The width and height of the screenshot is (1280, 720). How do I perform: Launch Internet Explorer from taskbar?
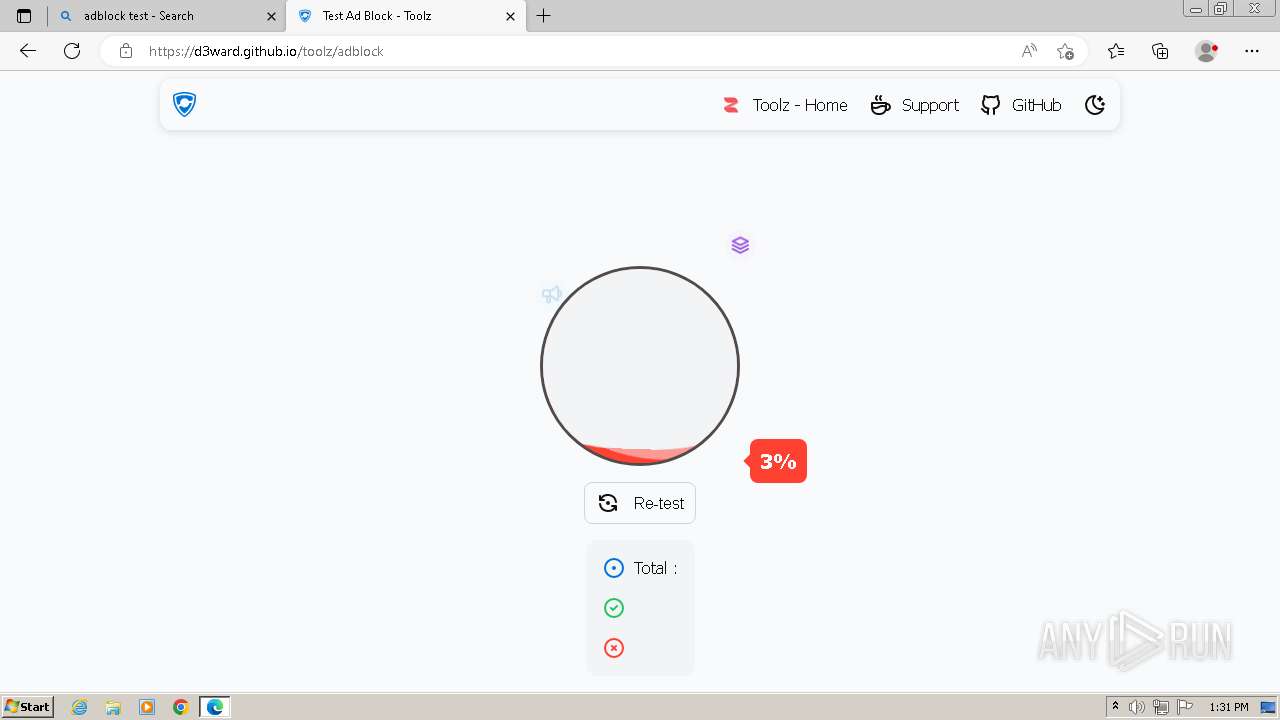point(79,707)
